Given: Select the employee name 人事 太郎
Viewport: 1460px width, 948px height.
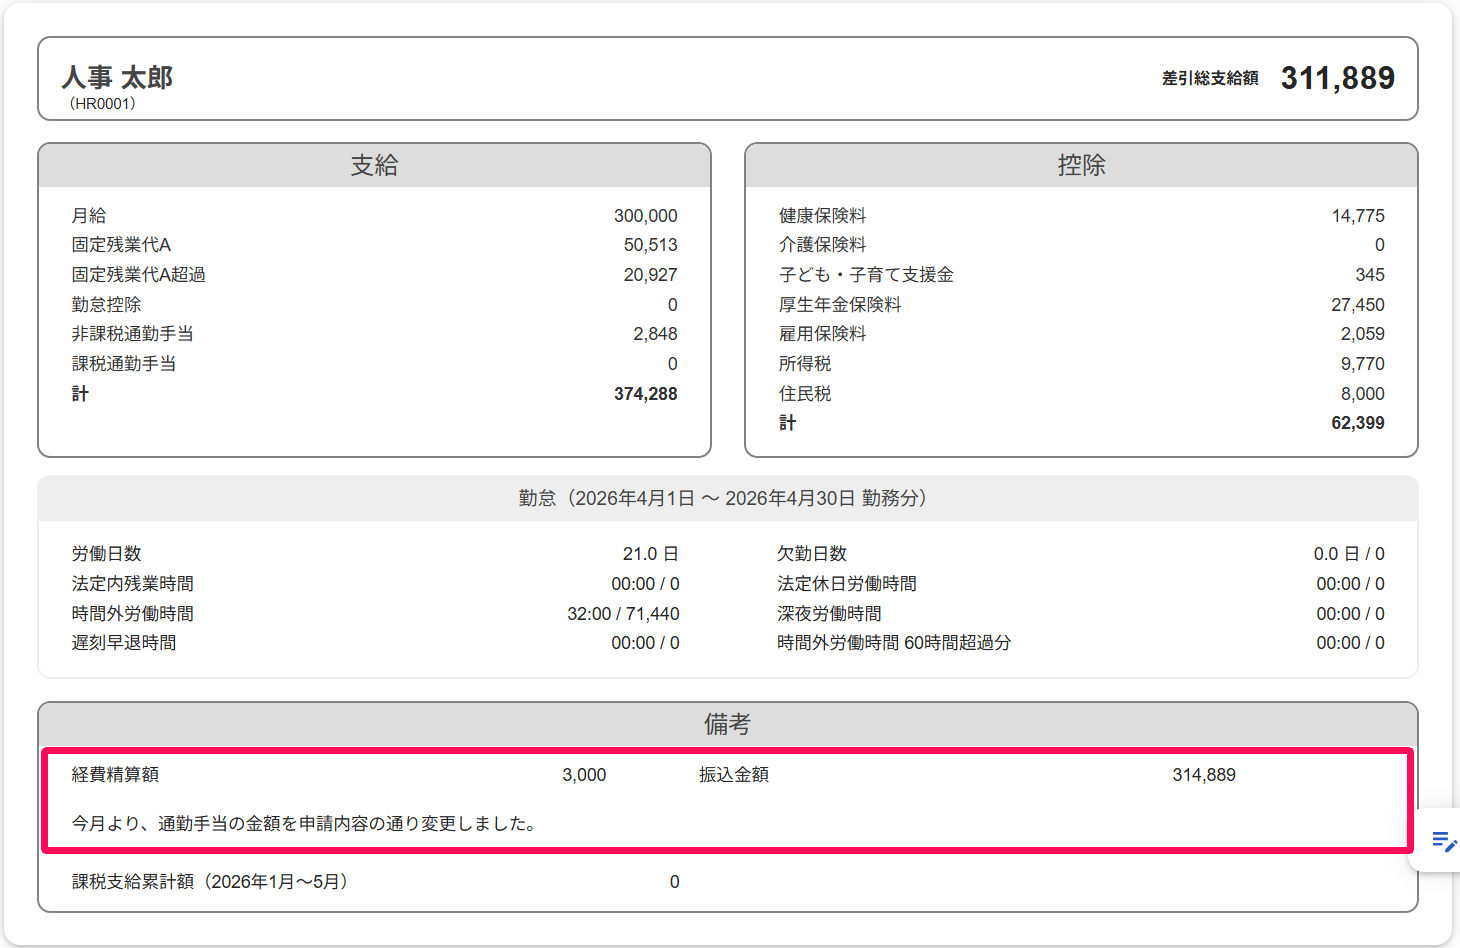Looking at the screenshot, I should (117, 77).
